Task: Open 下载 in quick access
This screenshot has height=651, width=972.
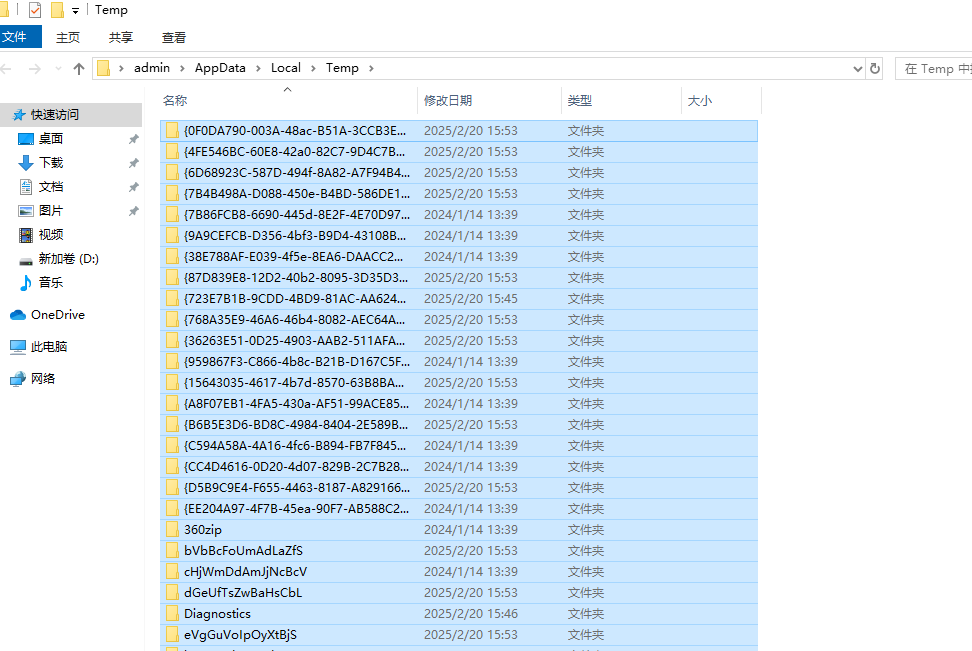Action: (51, 163)
